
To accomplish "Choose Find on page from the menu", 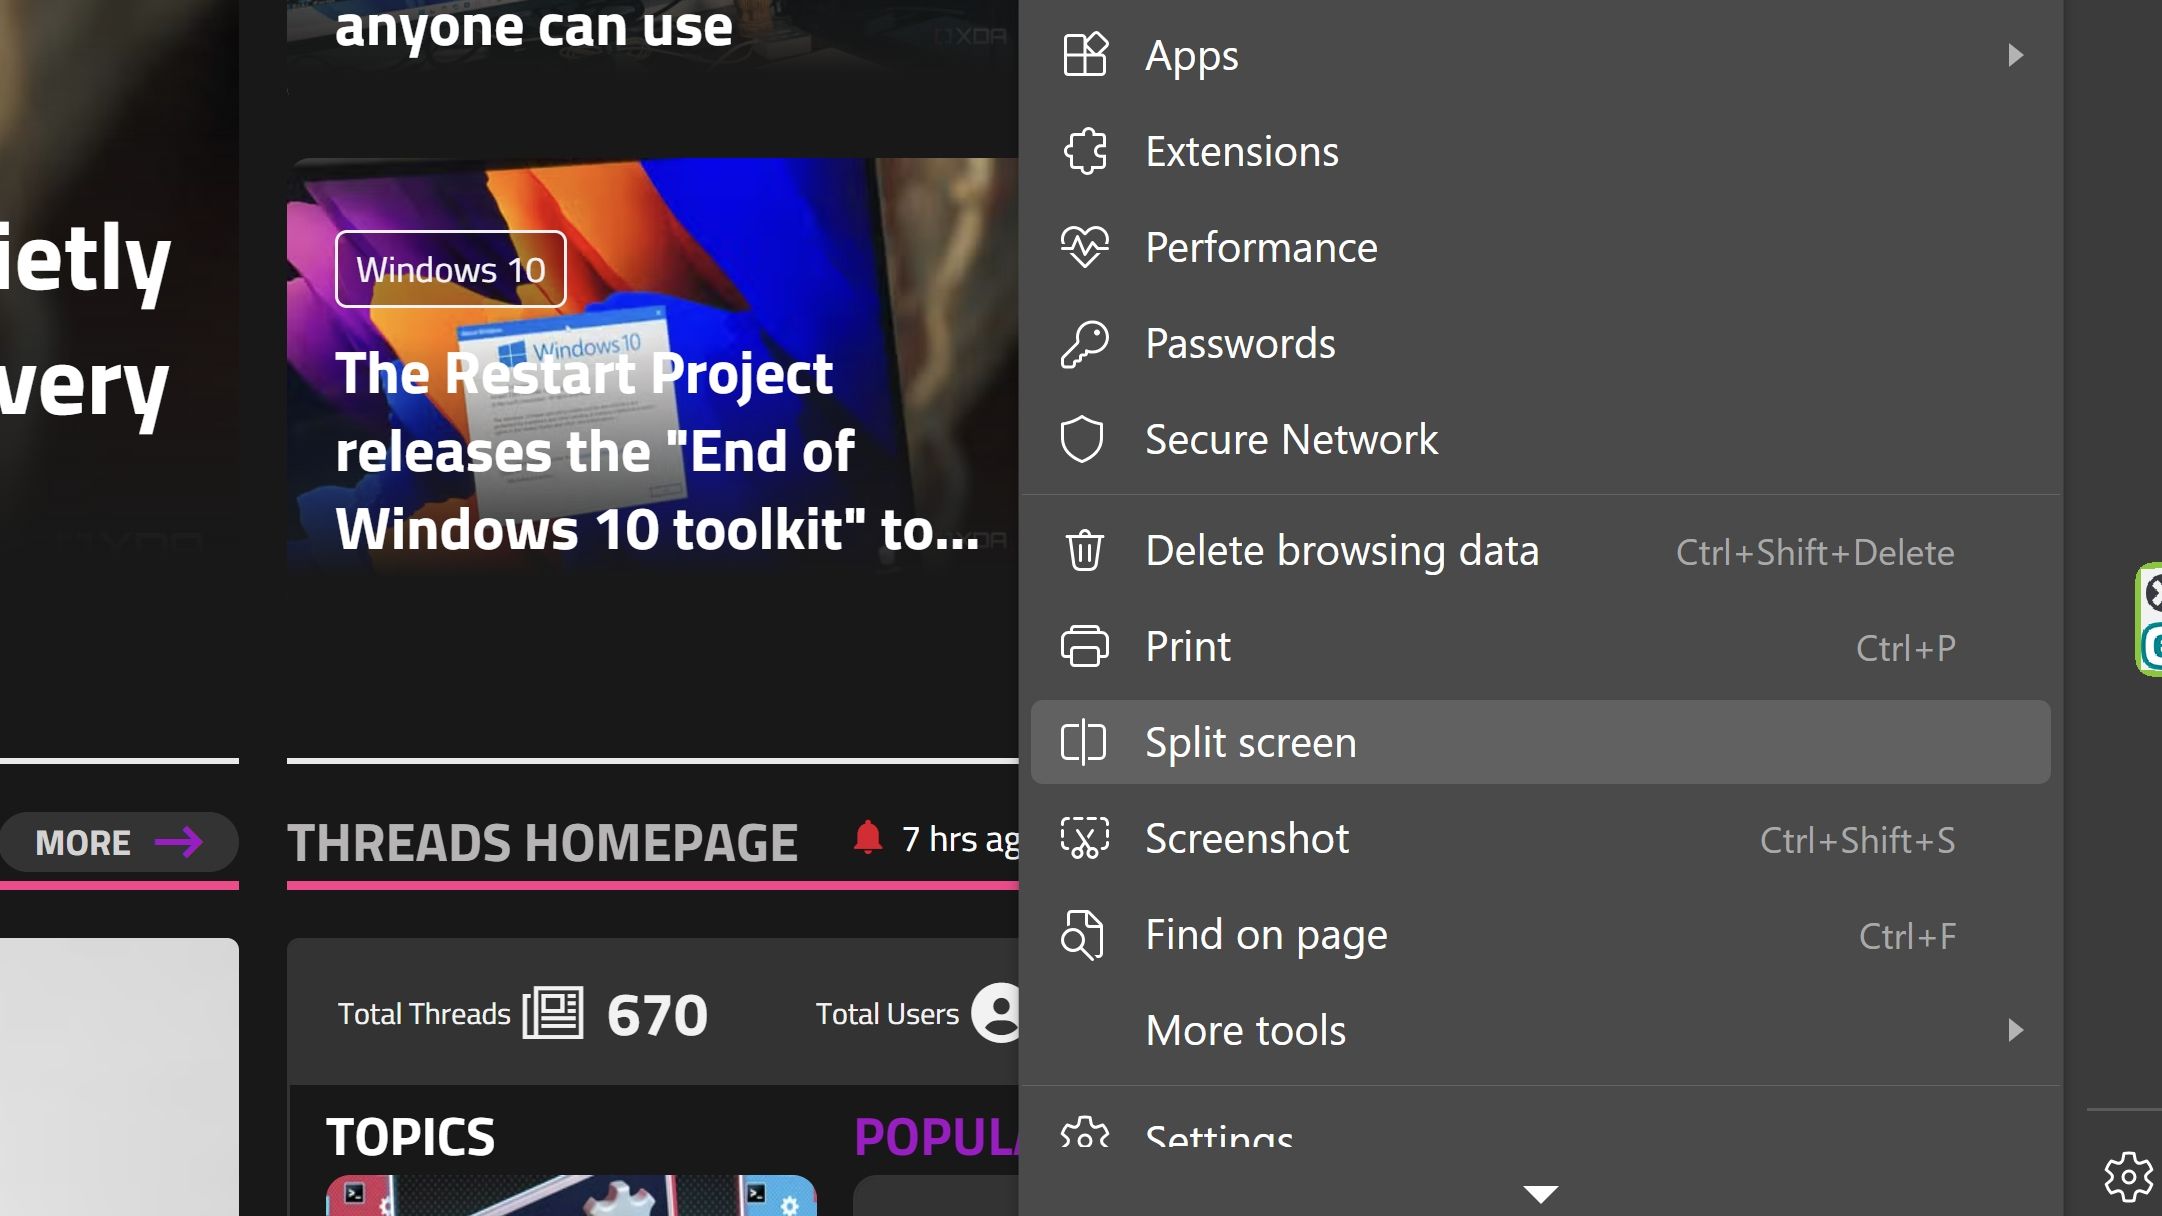I will [x=1266, y=935].
